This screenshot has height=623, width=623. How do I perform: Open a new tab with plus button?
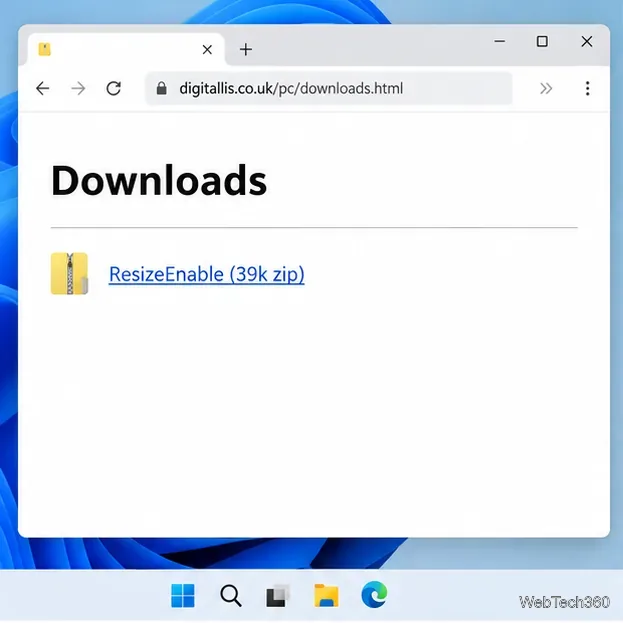point(246,49)
